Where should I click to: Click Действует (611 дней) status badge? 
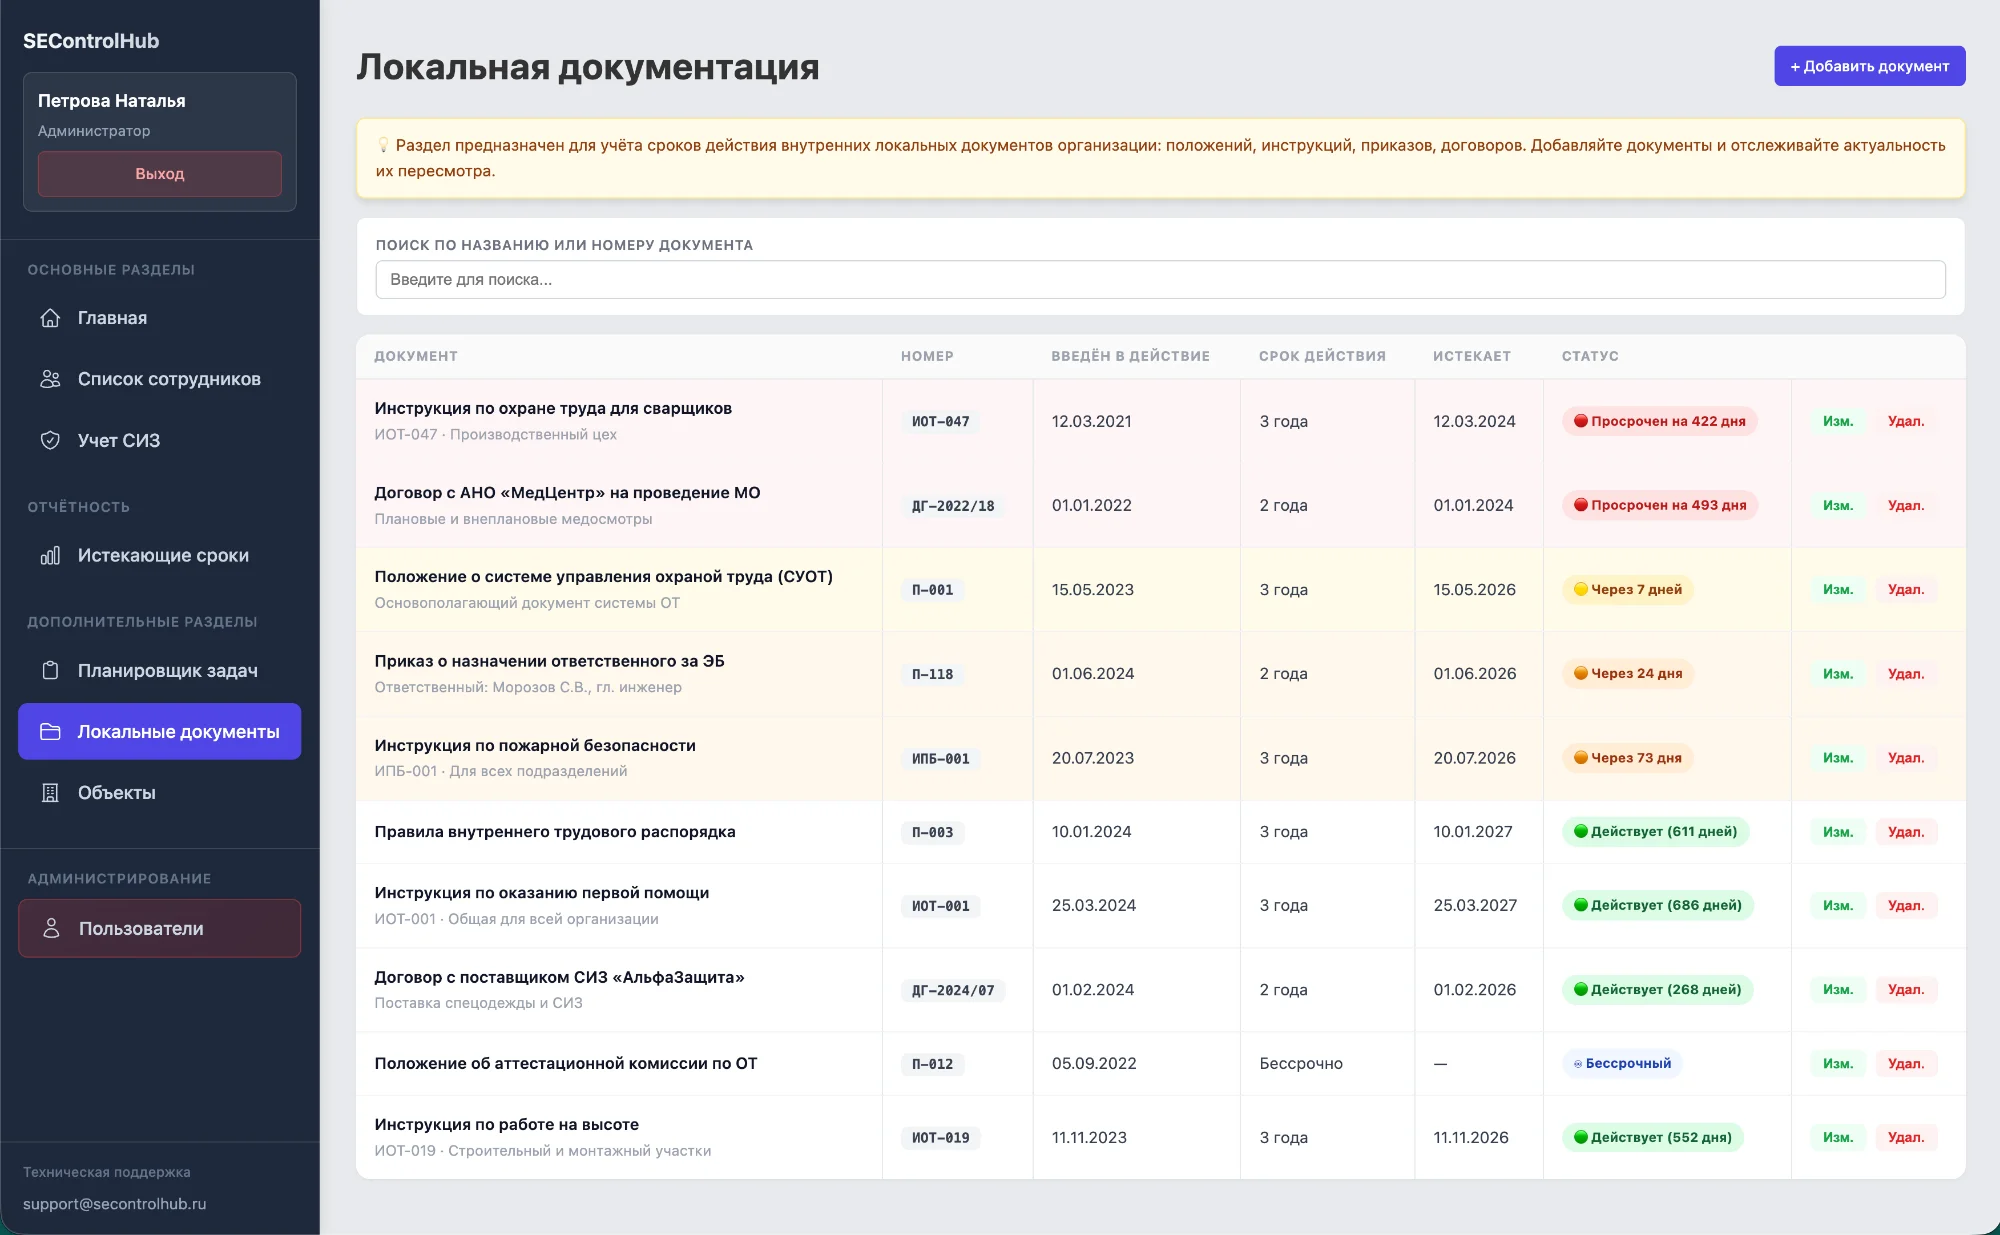click(x=1655, y=831)
